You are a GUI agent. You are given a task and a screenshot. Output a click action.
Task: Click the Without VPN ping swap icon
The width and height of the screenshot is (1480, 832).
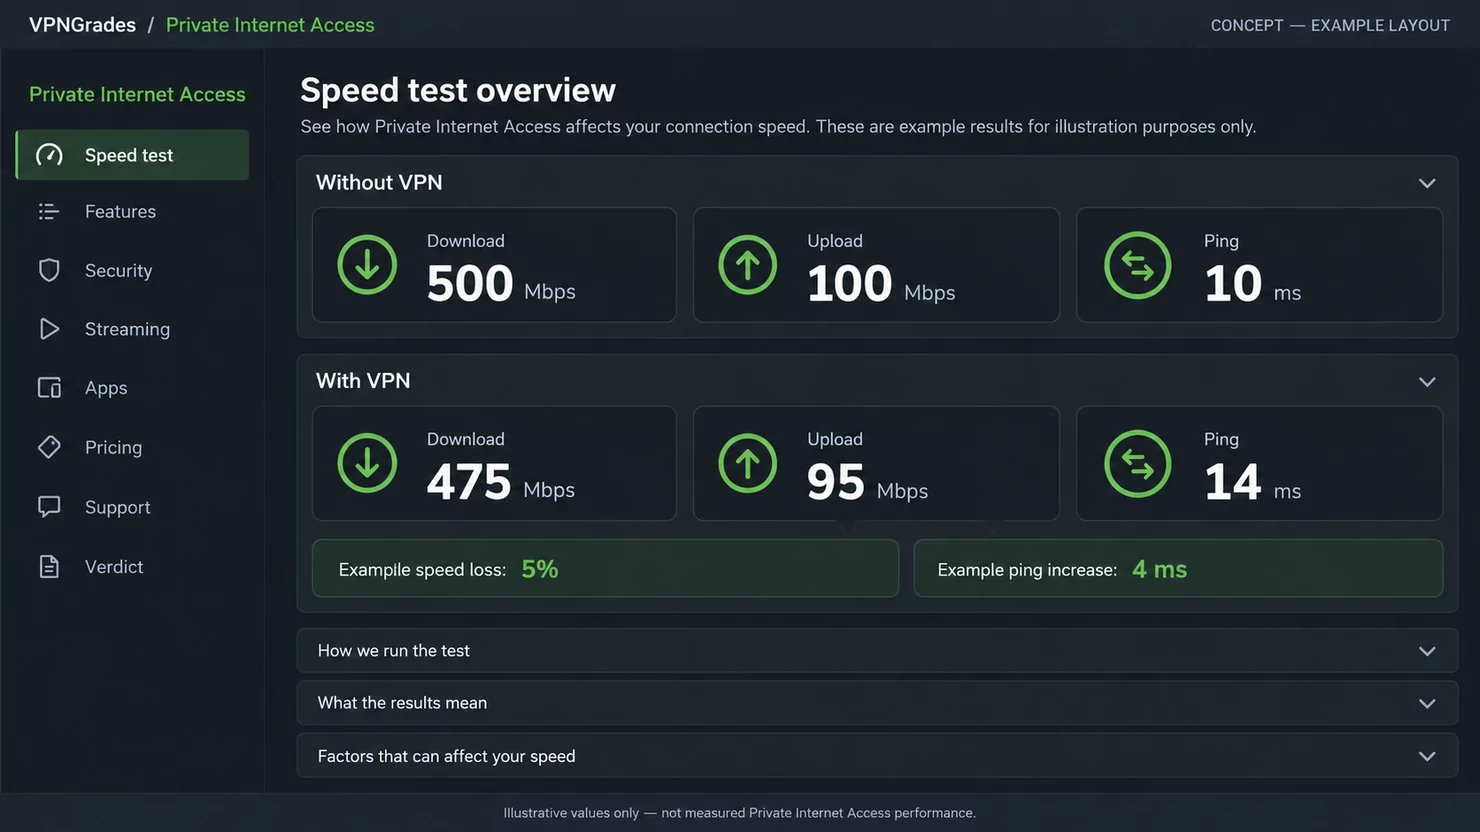pyautogui.click(x=1137, y=265)
